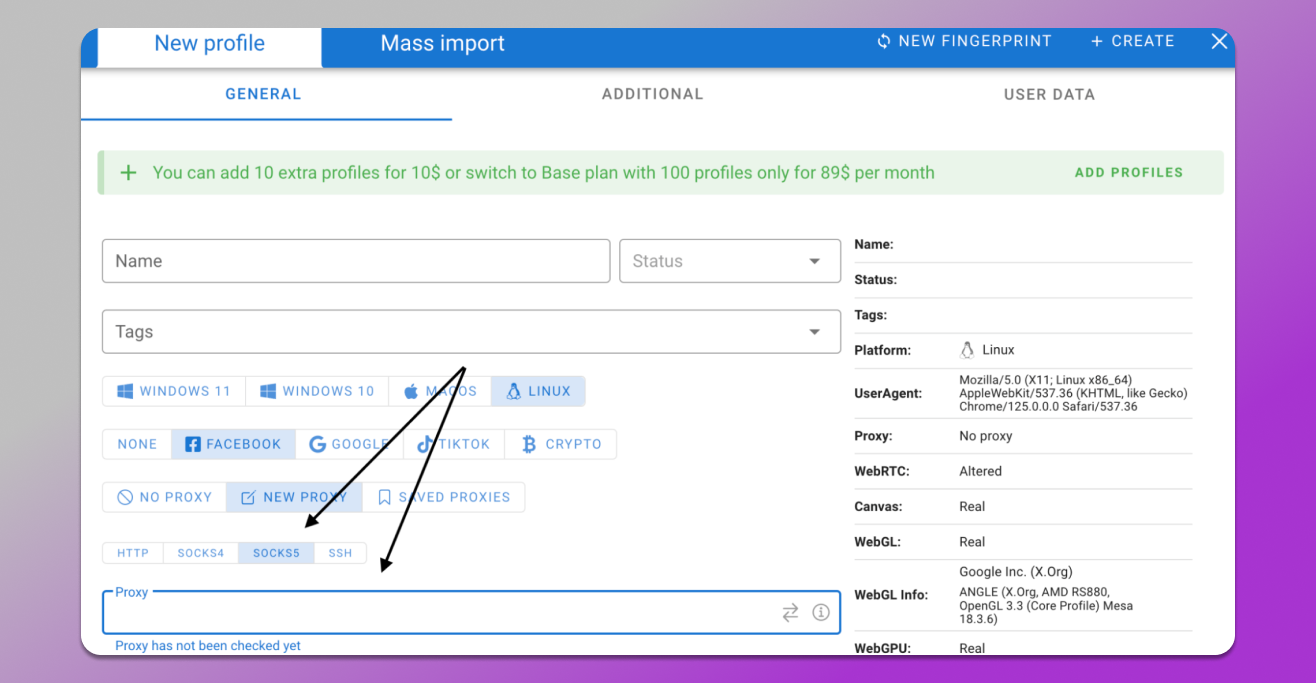The width and height of the screenshot is (1316, 683).
Task: Click the plus icon in the green banner
Action: point(128,173)
